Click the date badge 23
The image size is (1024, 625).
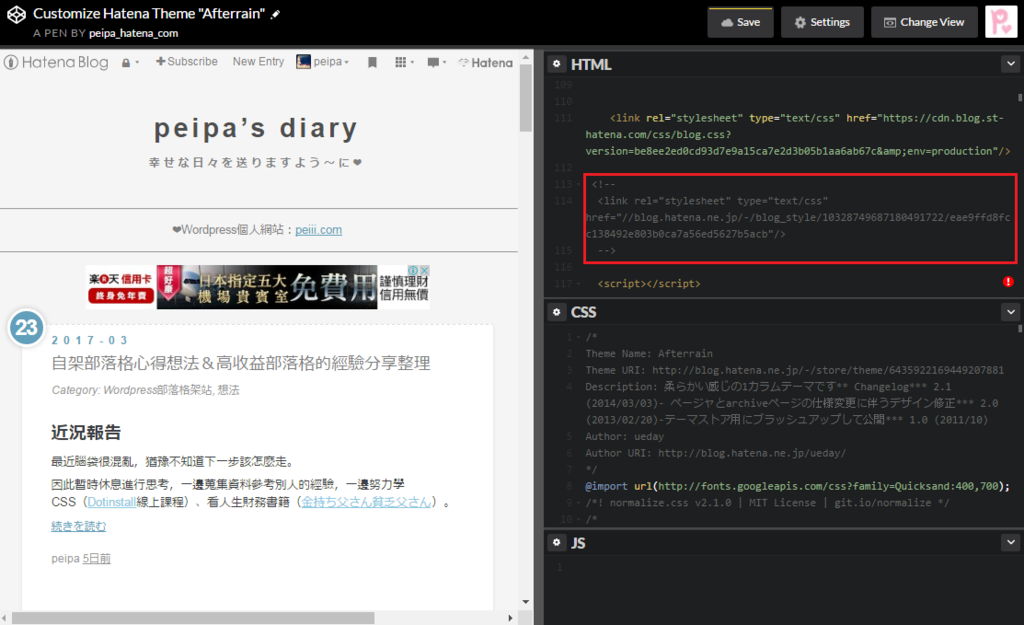26,327
